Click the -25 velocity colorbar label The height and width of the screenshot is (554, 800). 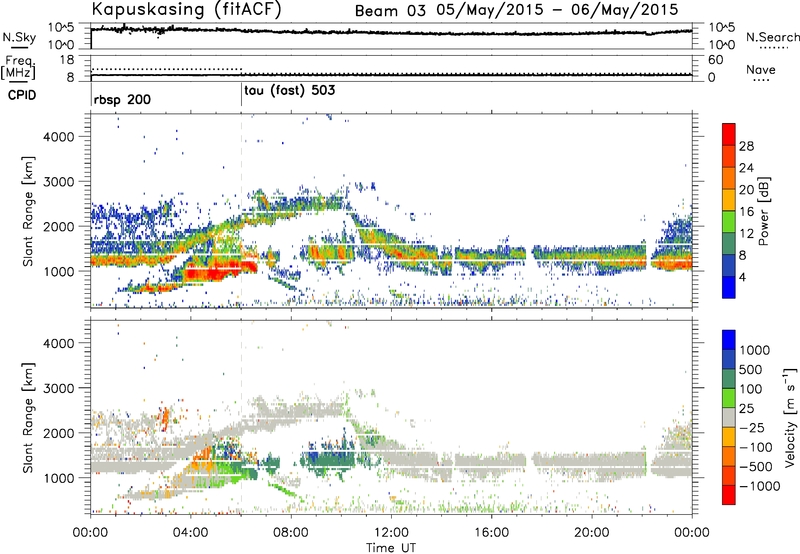click(752, 427)
